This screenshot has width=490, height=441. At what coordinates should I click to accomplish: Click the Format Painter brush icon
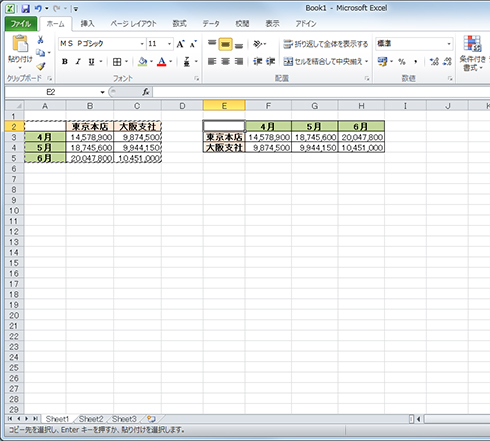click(x=40, y=66)
